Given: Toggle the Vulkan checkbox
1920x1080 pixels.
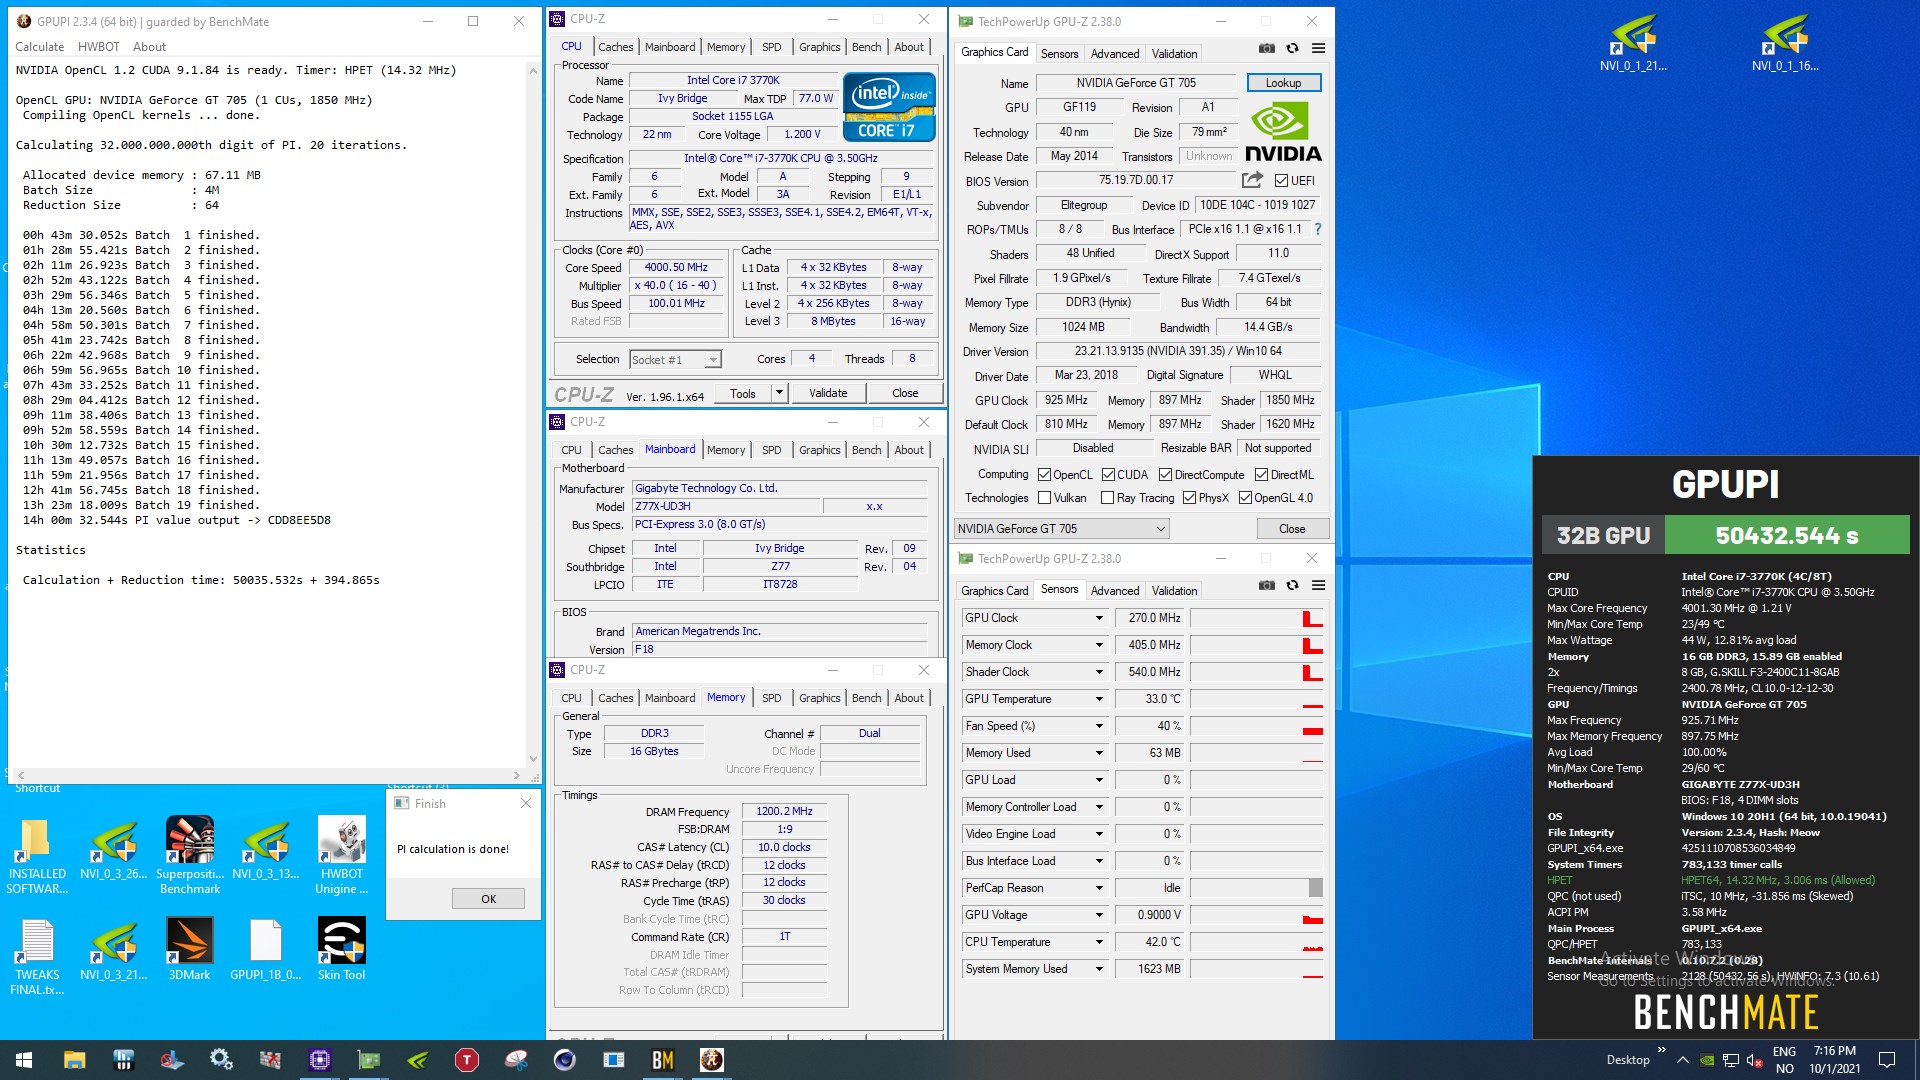Looking at the screenshot, I should 1044,498.
